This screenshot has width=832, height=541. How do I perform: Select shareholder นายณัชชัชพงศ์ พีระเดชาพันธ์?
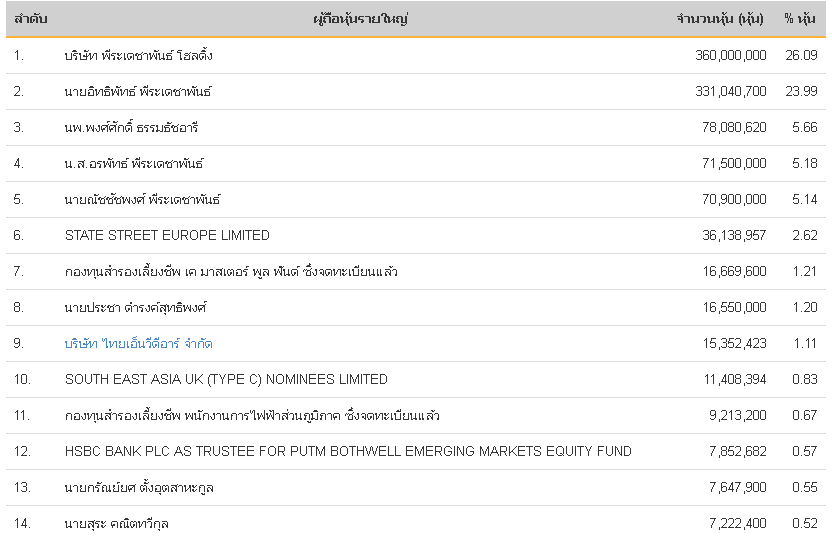pyautogui.click(x=142, y=199)
